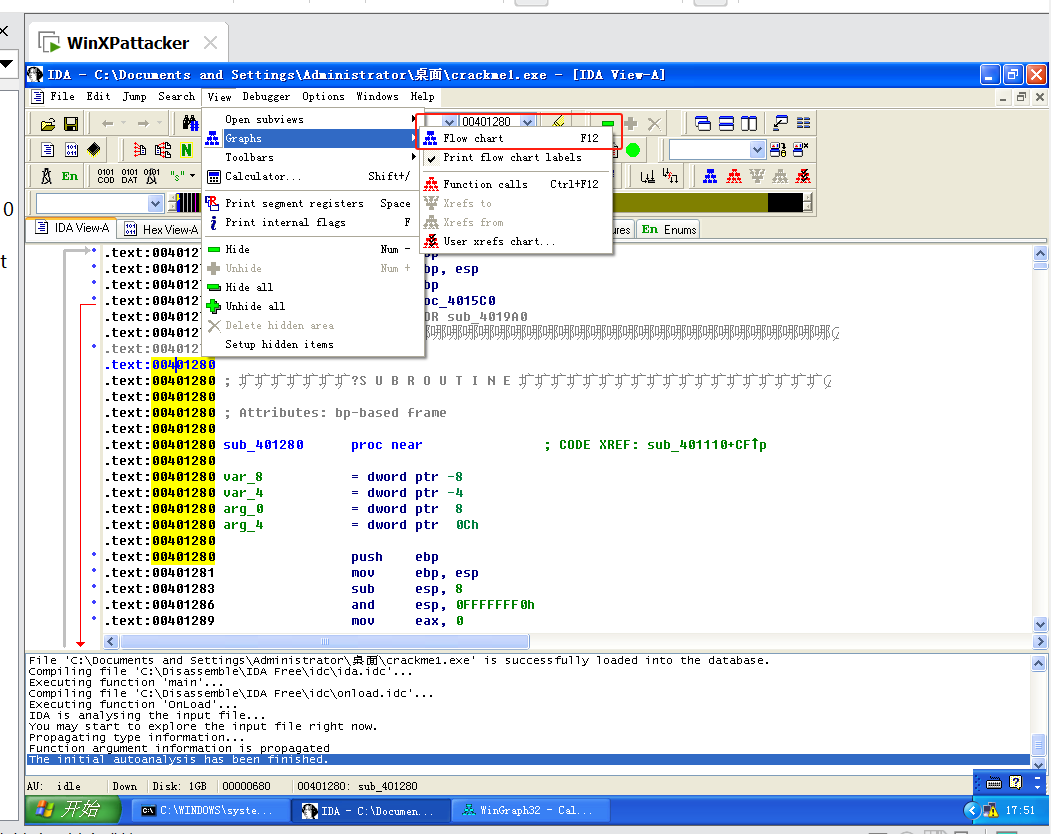Switch to Hex View-A tab
This screenshot has height=834, width=1051.
point(162,229)
